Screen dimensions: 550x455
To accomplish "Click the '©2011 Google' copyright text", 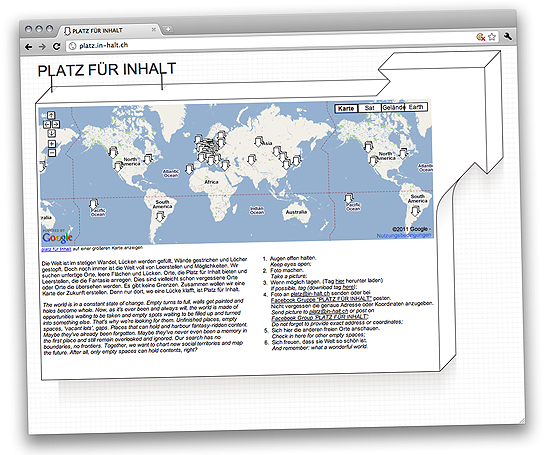I will pyautogui.click(x=410, y=229).
